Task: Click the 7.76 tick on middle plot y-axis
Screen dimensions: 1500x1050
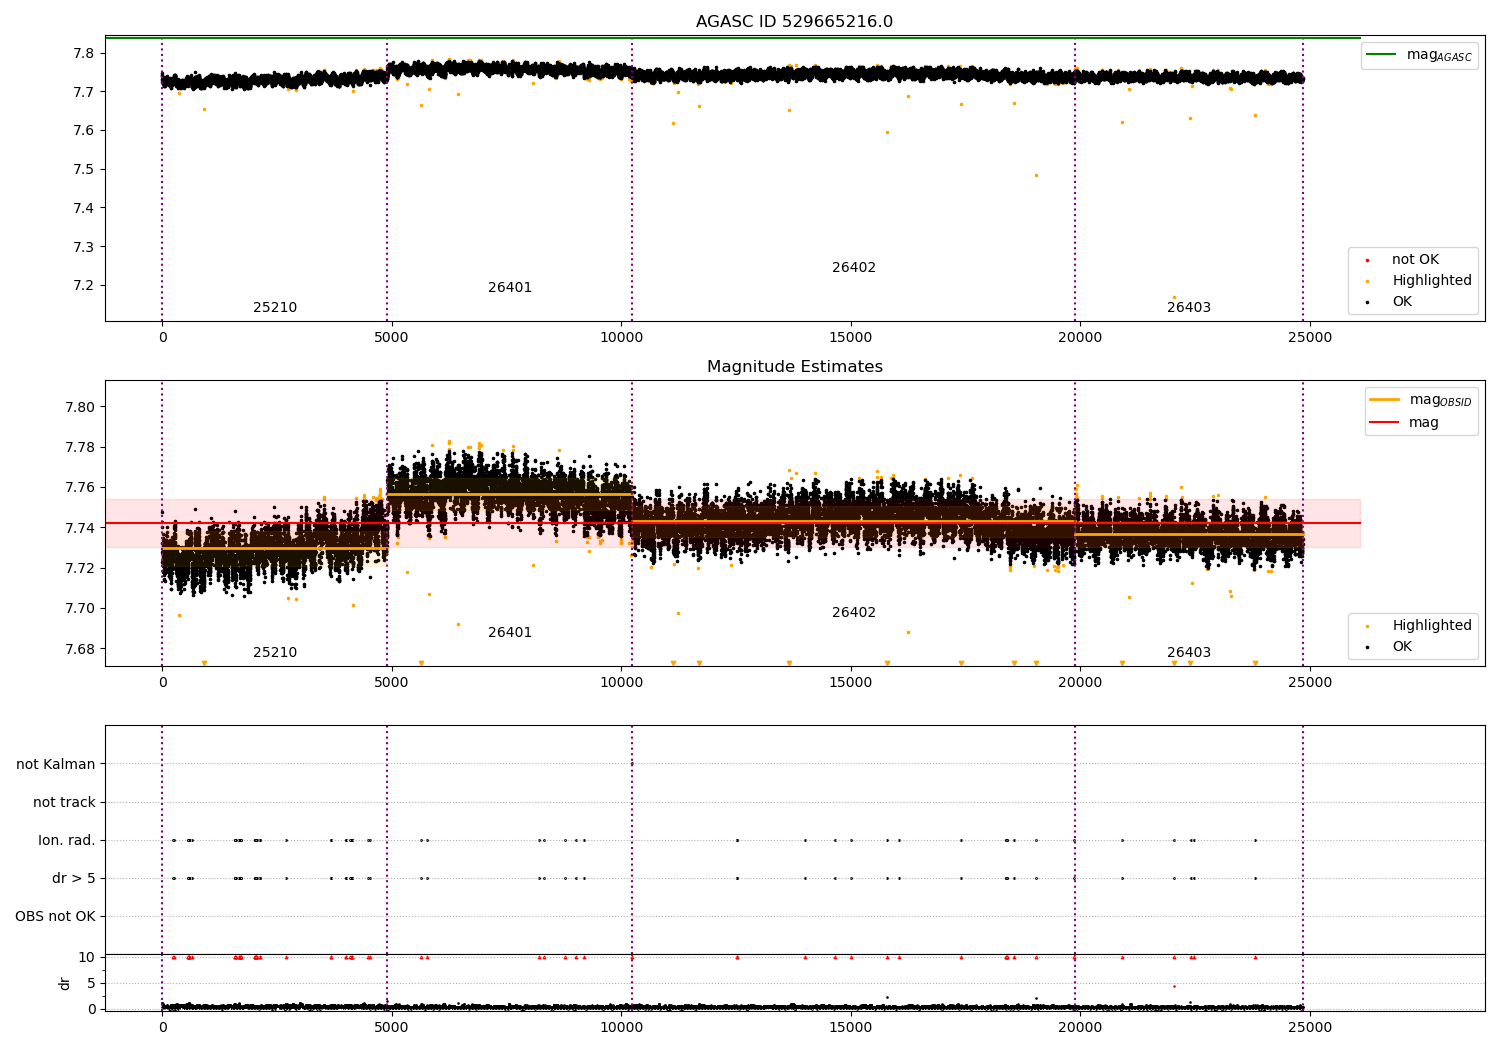Action: tap(81, 488)
